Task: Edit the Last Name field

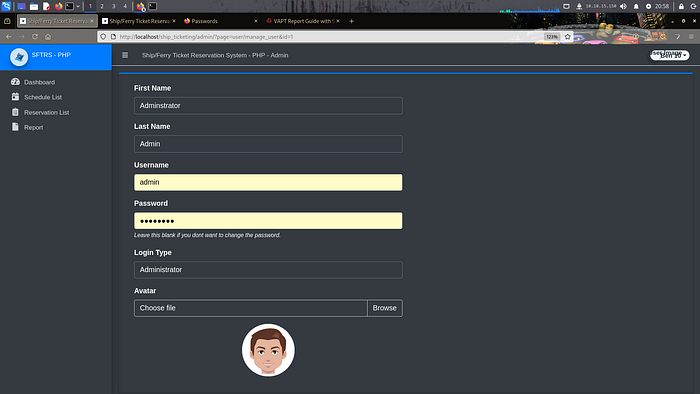Action: click(268, 144)
